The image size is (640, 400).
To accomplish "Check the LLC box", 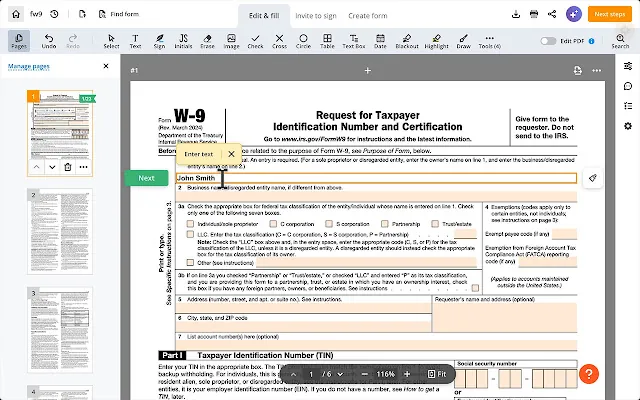I will [190, 234].
